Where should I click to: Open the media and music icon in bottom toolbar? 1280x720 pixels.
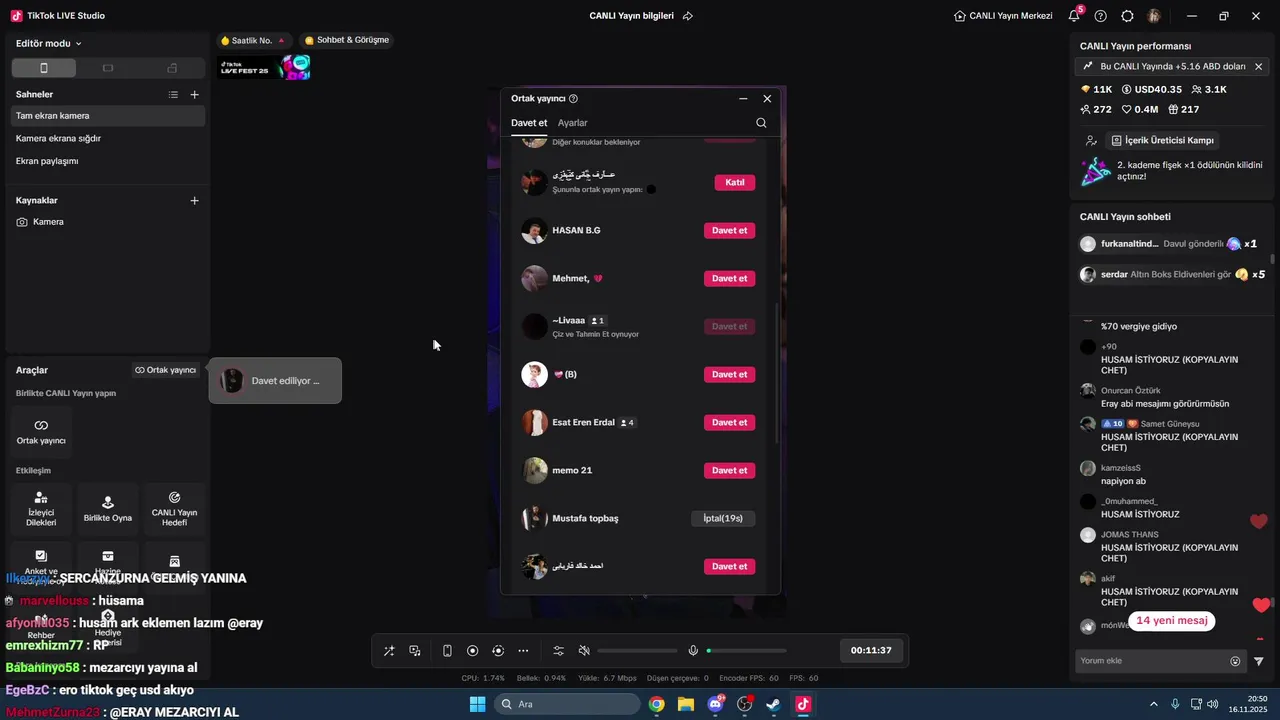pyautogui.click(x=415, y=651)
